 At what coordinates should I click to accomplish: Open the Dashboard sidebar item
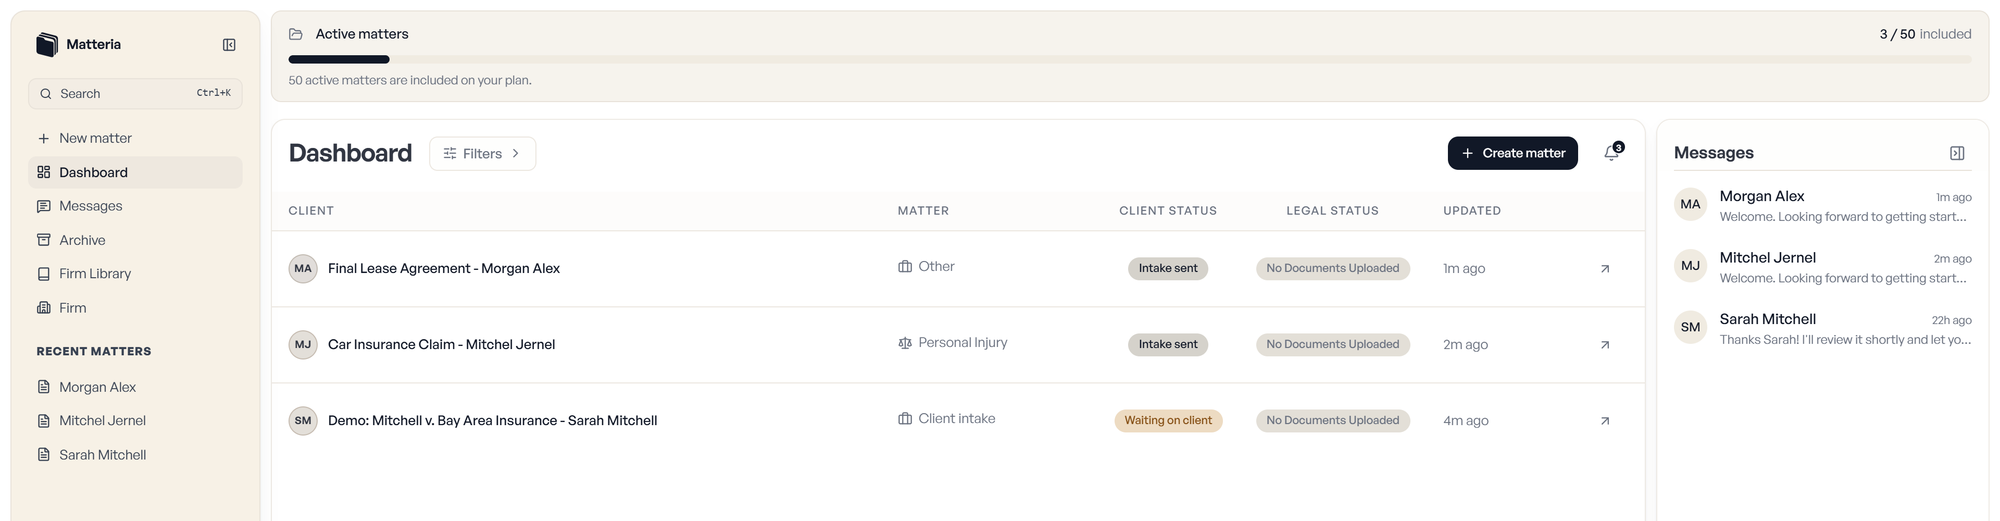(x=135, y=172)
